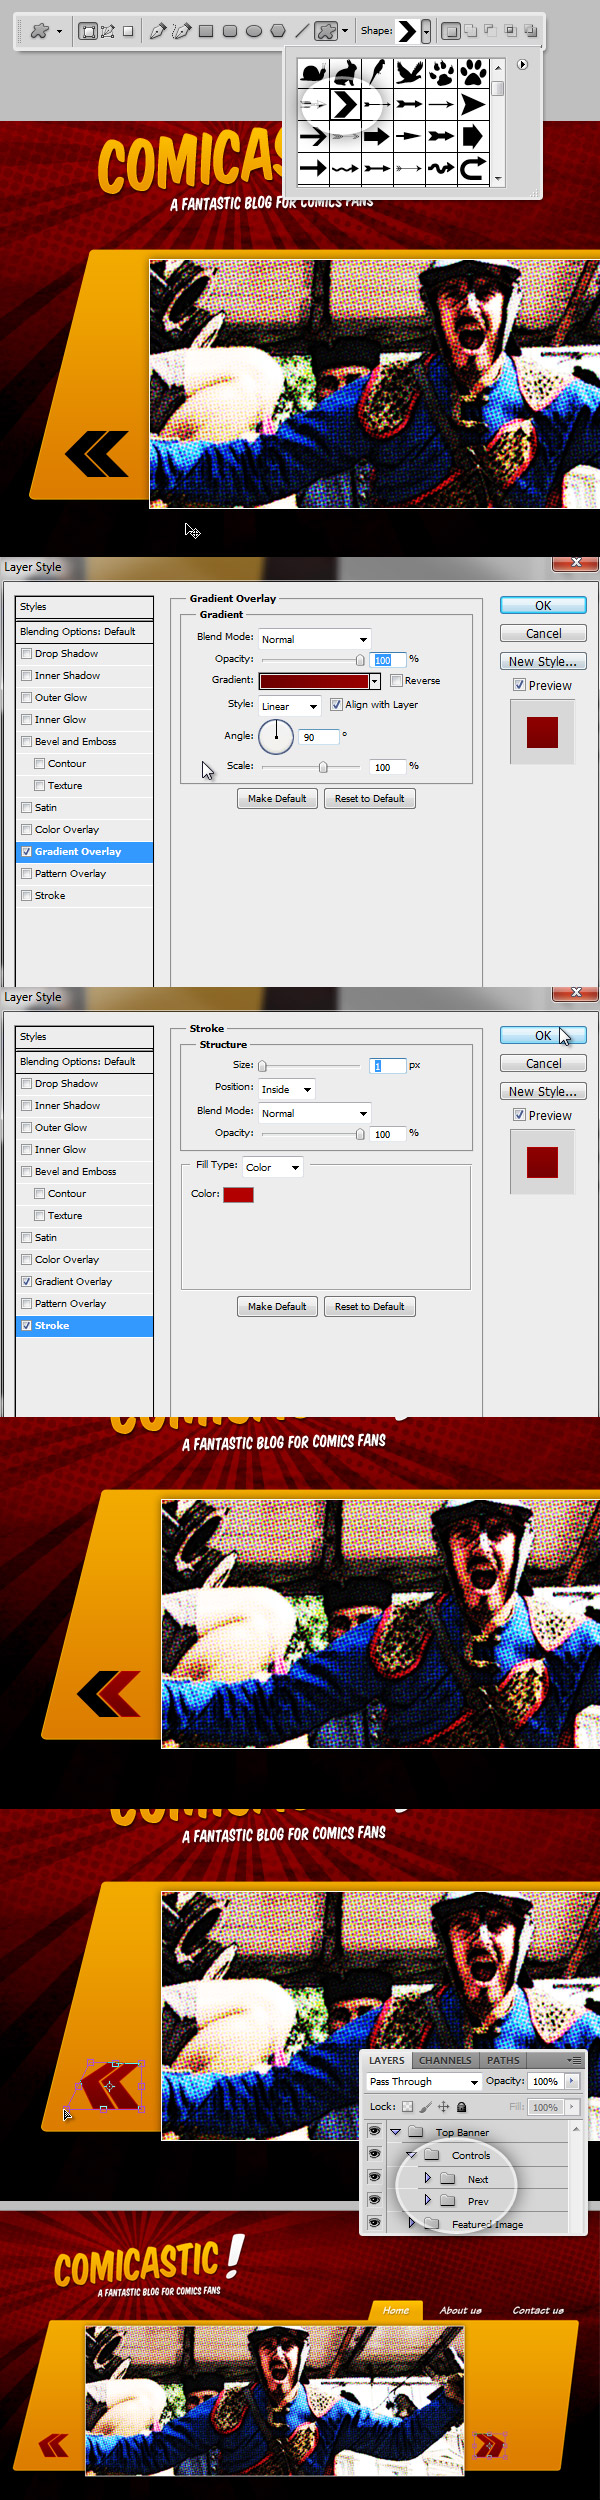Select the Pen tool in options bar

tap(157, 31)
